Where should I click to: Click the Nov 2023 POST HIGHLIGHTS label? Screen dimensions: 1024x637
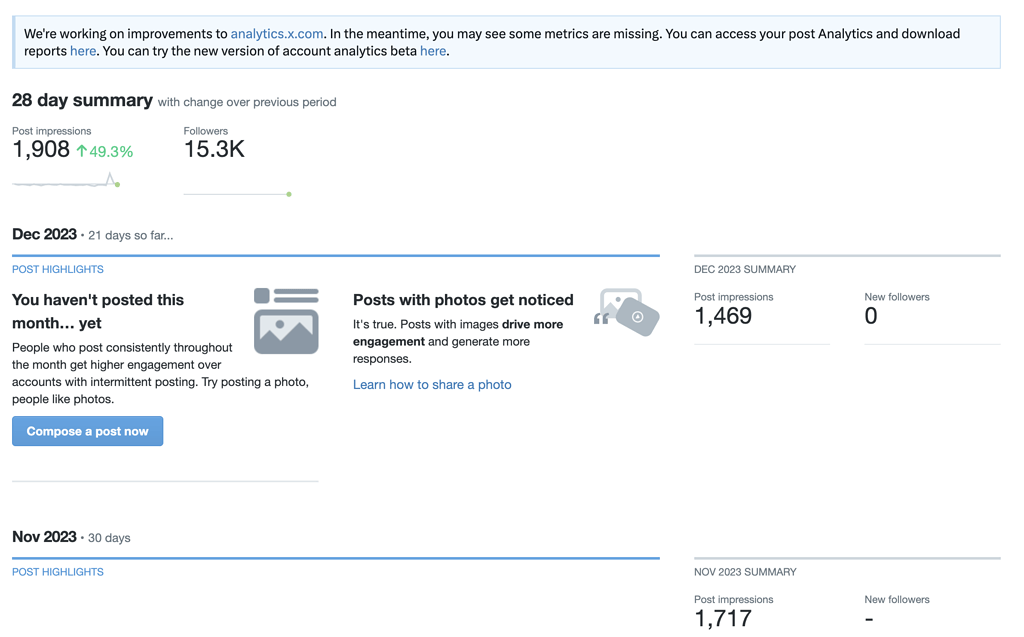click(x=58, y=572)
